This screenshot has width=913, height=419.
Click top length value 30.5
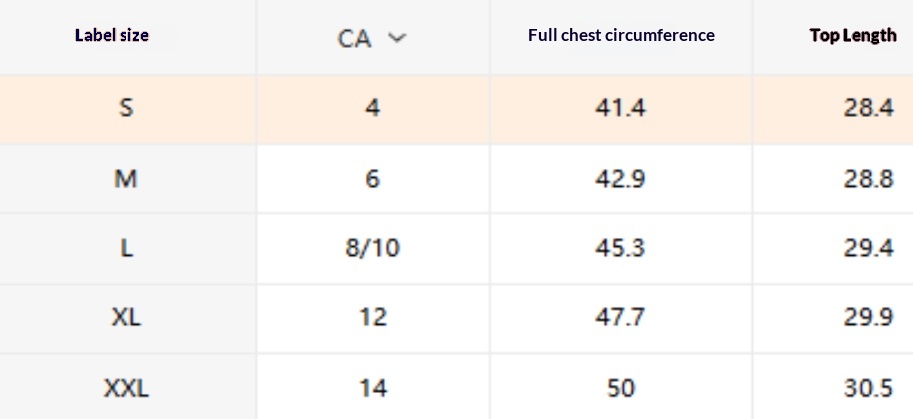(867, 387)
